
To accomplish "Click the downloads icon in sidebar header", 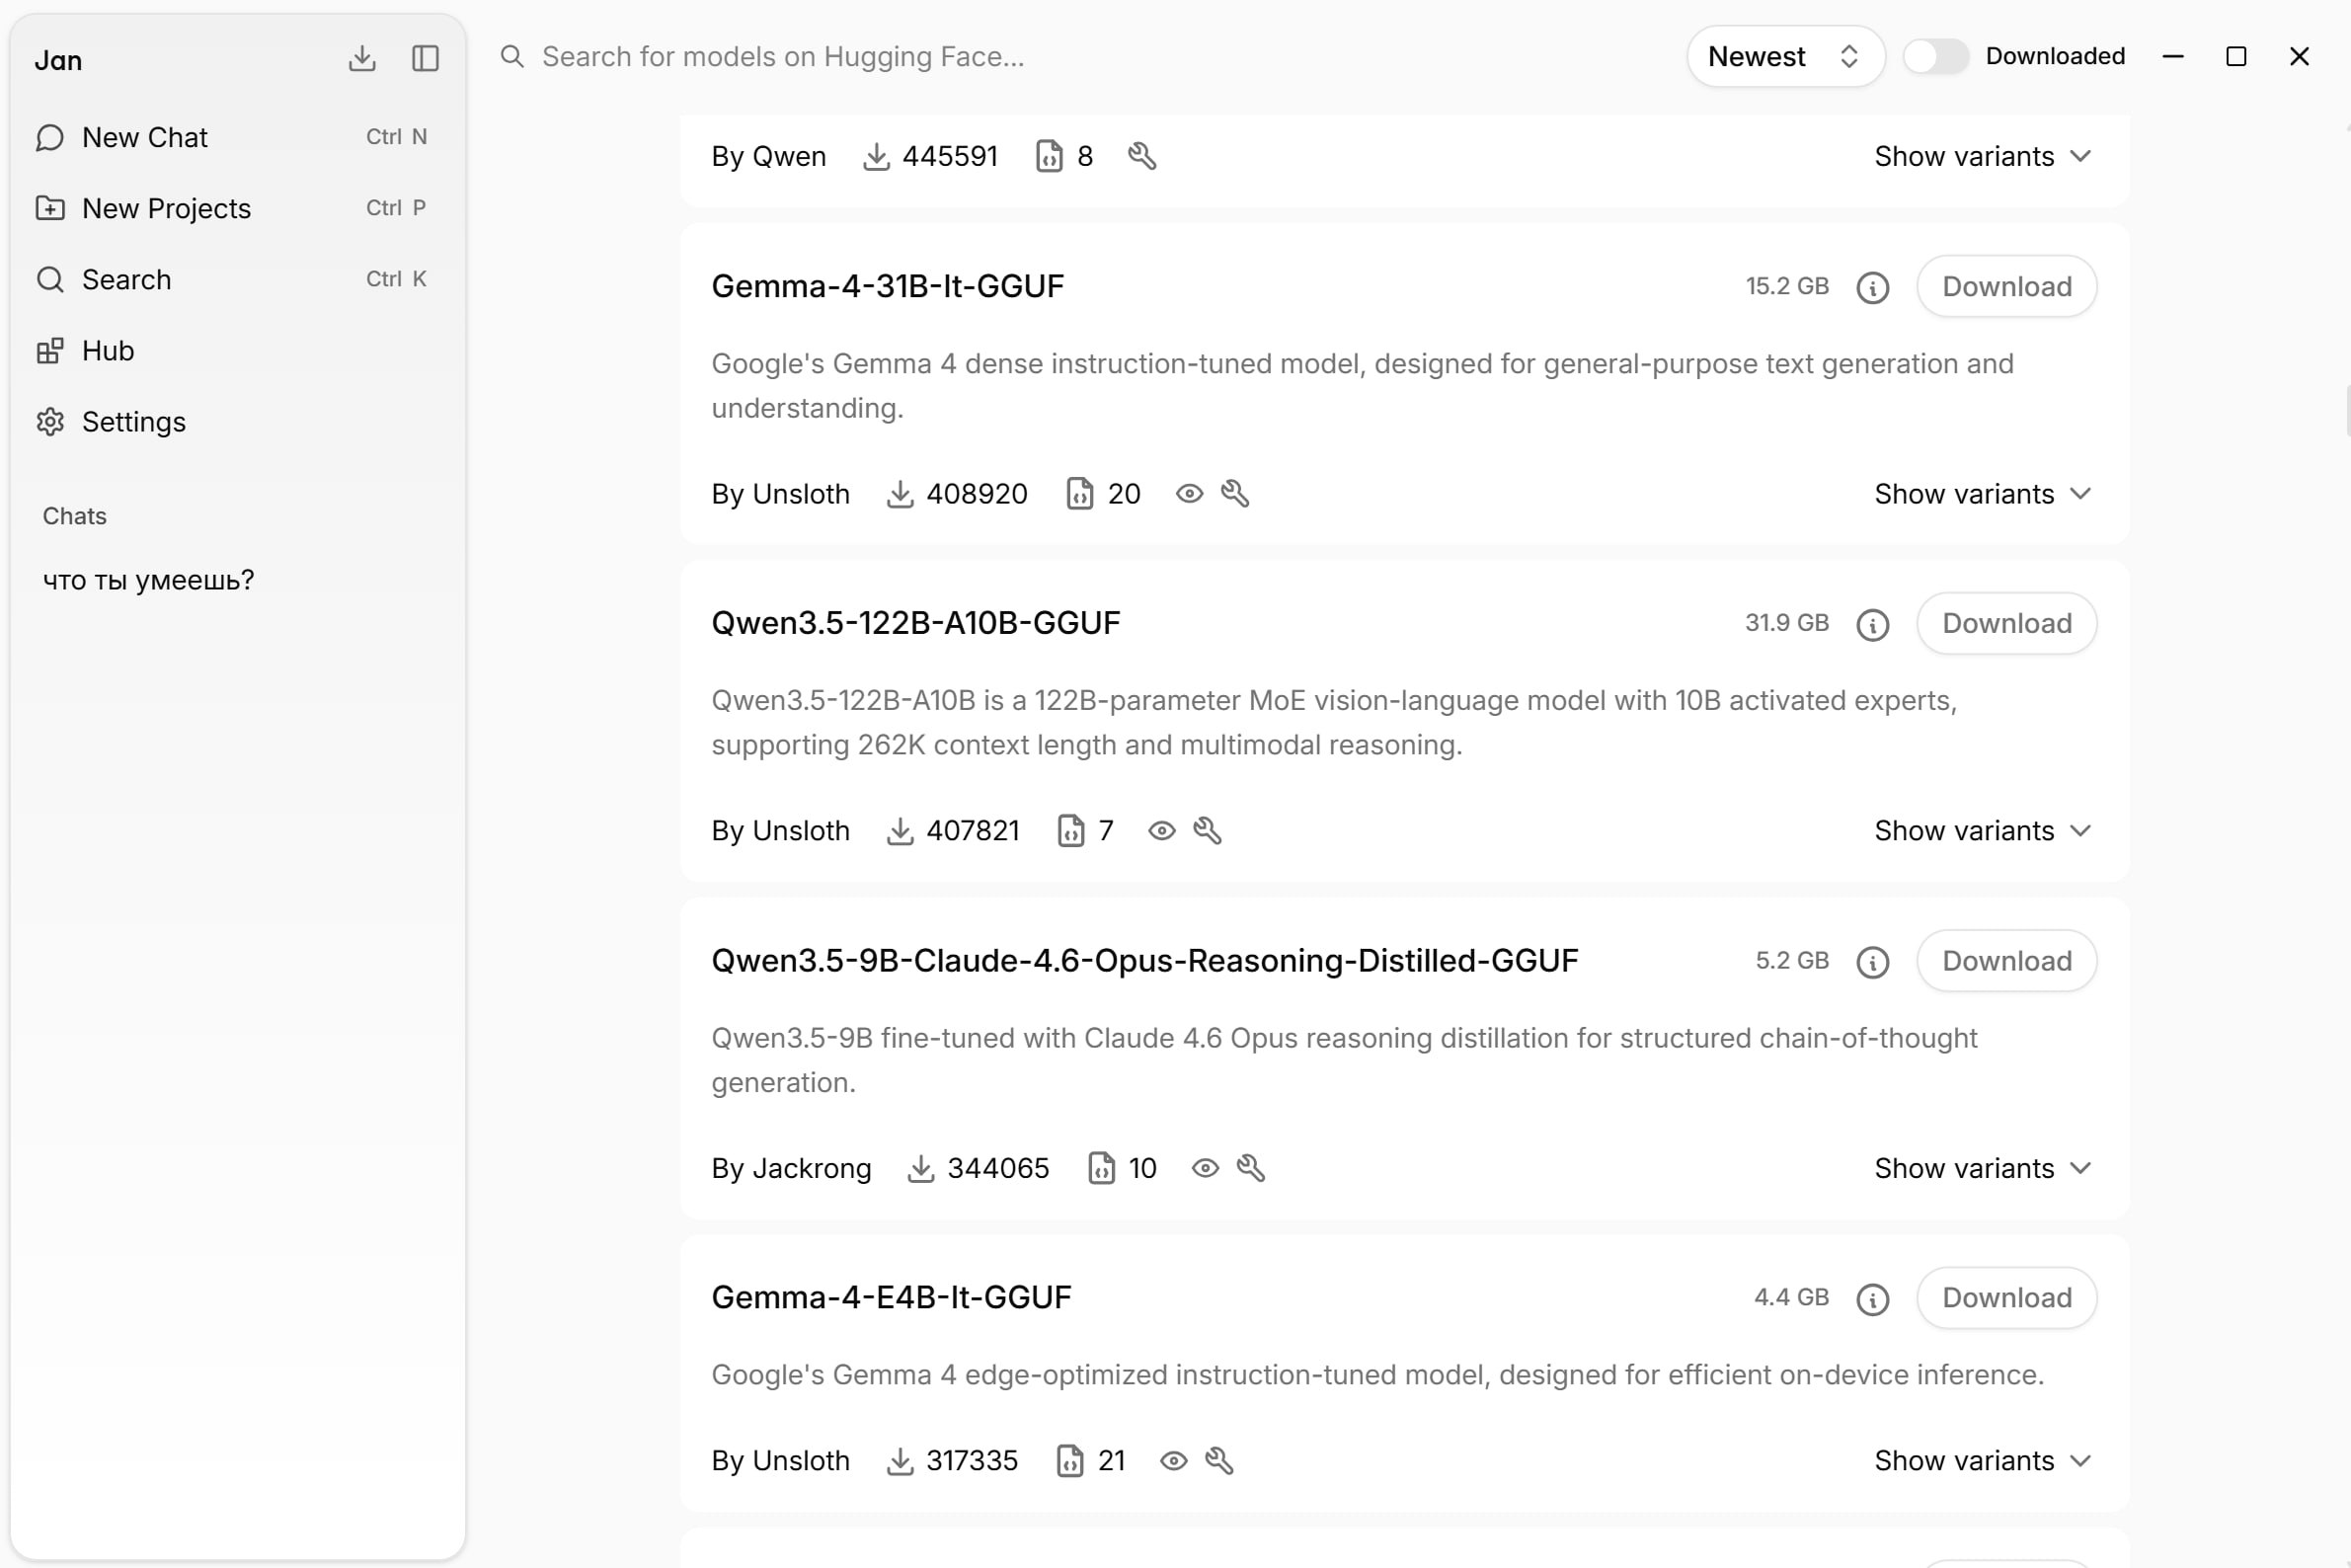I will pyautogui.click(x=362, y=59).
